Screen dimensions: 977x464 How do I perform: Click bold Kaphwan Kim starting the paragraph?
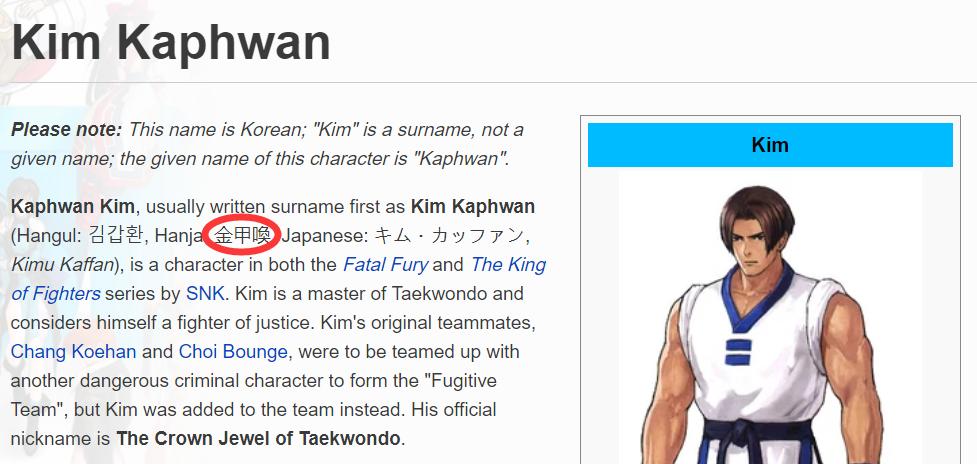point(72,207)
